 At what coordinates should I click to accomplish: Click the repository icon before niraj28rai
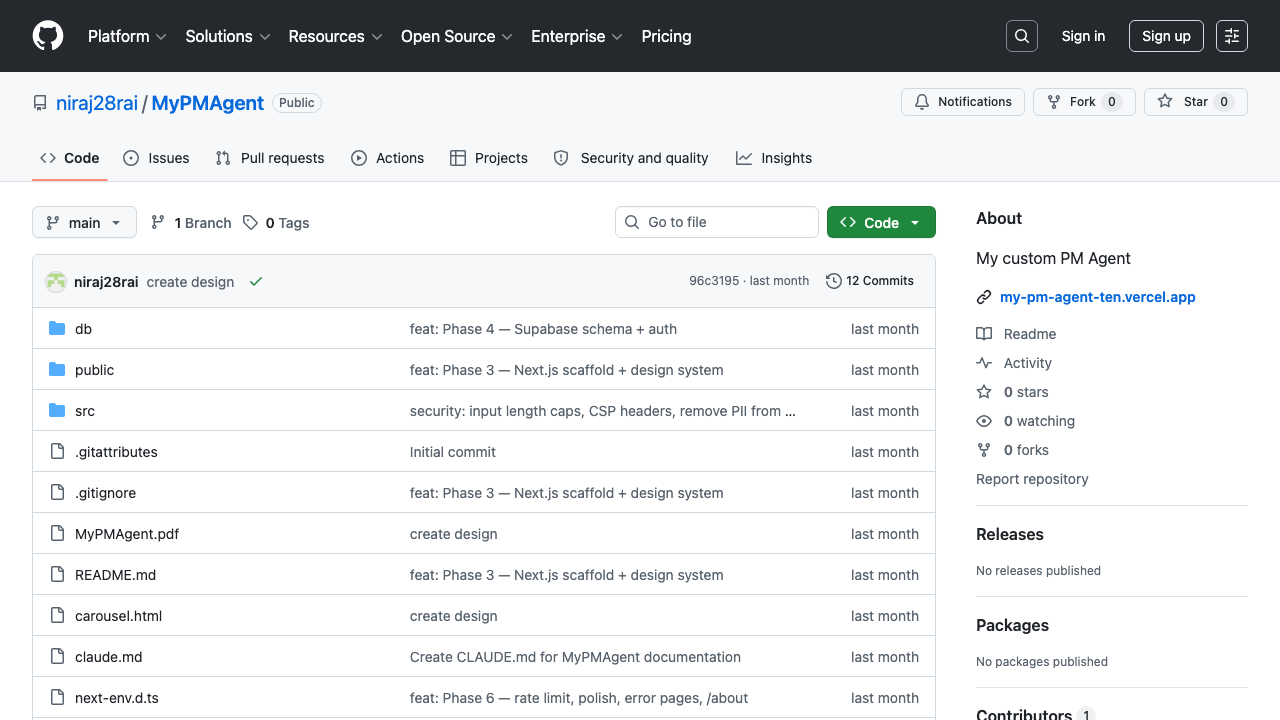(x=40, y=103)
